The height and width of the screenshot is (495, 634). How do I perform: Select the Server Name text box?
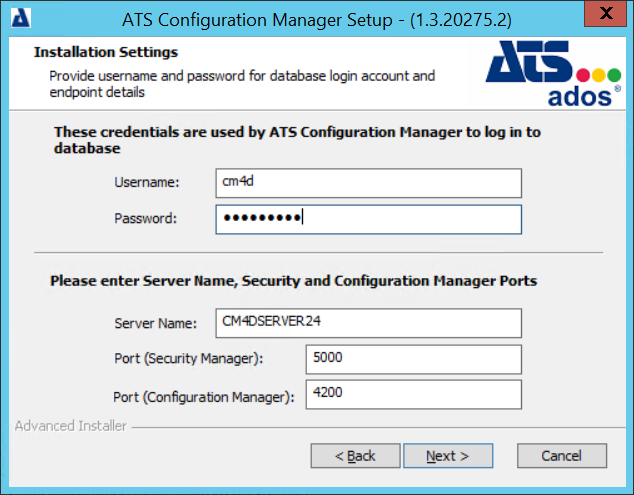coord(369,324)
